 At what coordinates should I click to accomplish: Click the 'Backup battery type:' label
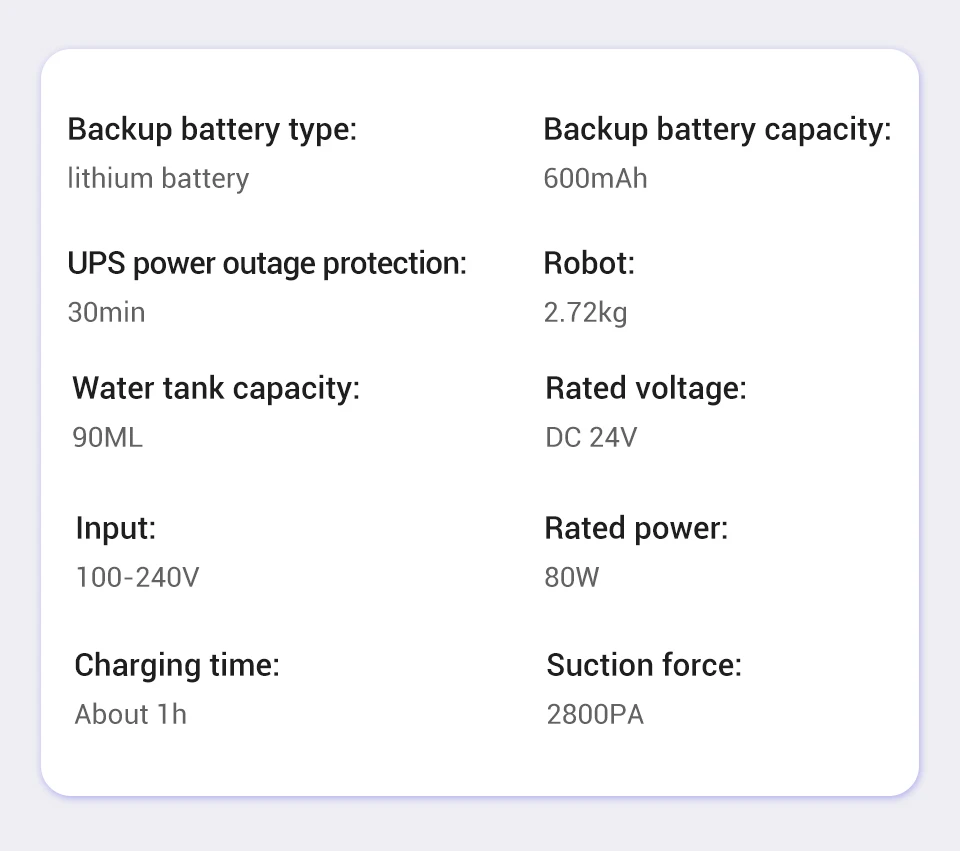212,130
